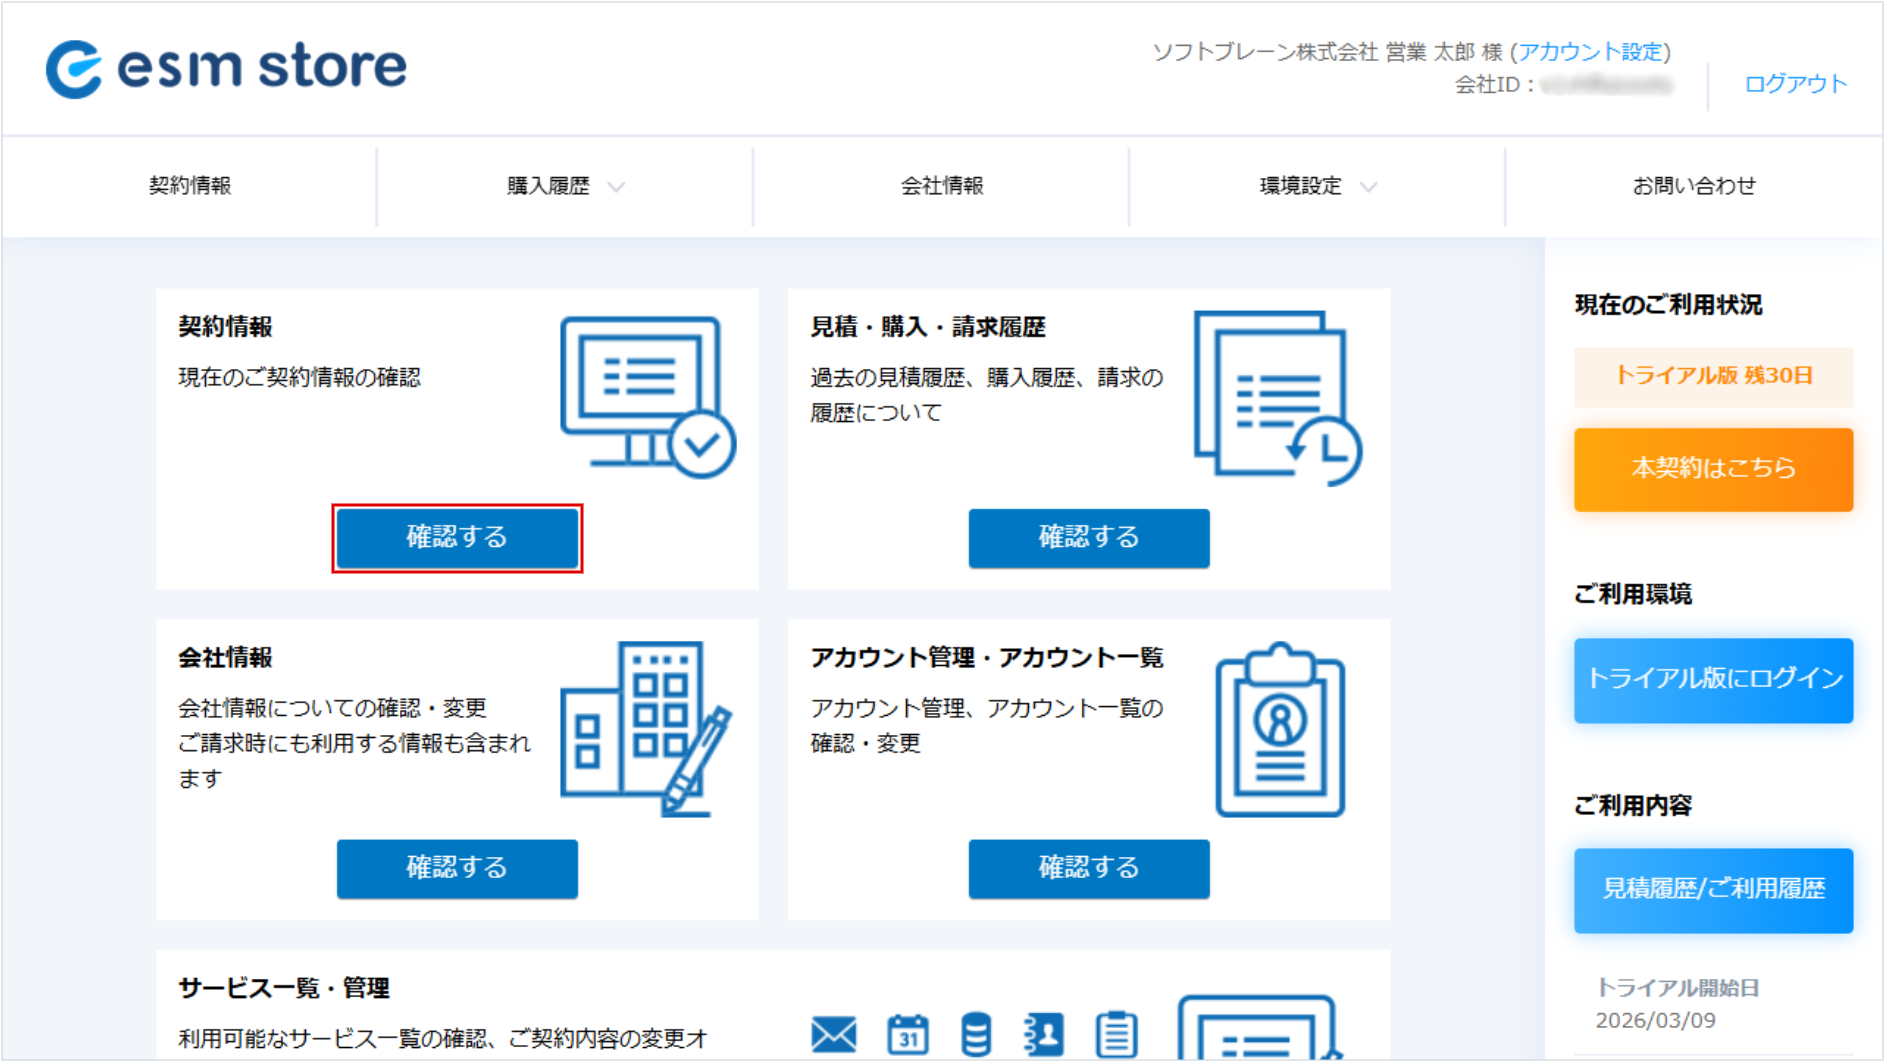Click the ログアウト link

(x=1795, y=84)
